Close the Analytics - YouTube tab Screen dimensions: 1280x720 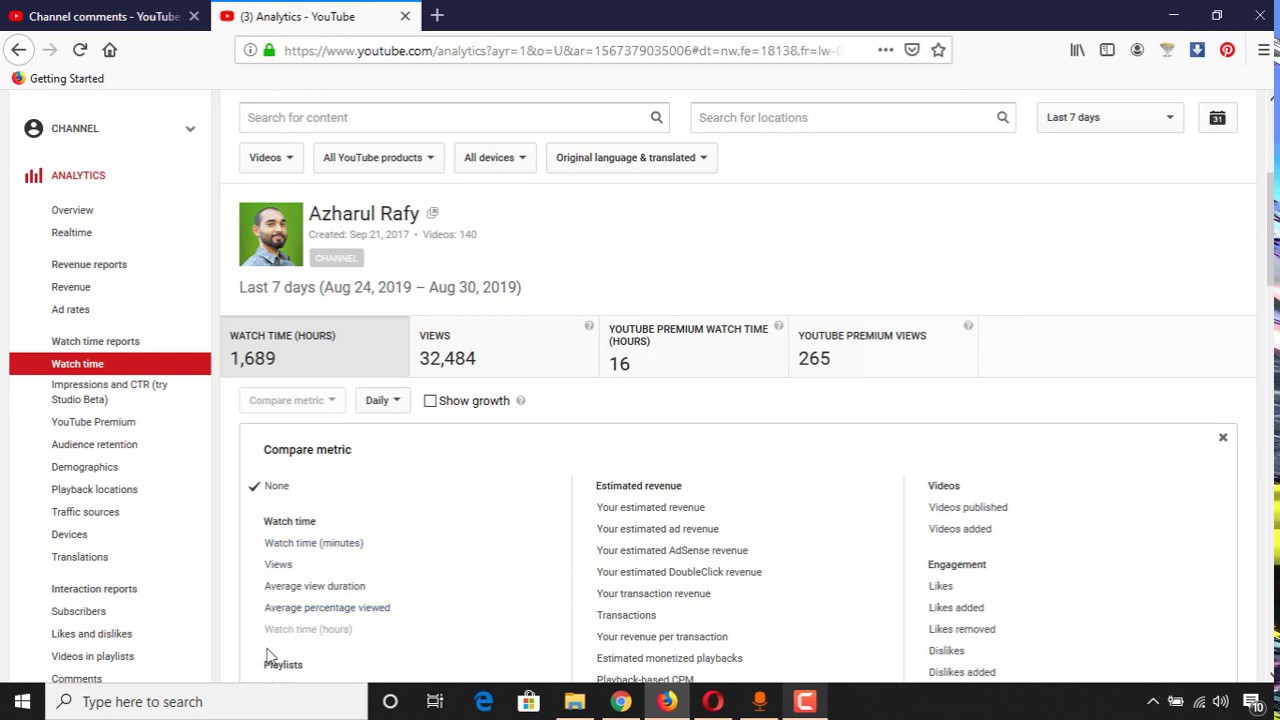405,16
